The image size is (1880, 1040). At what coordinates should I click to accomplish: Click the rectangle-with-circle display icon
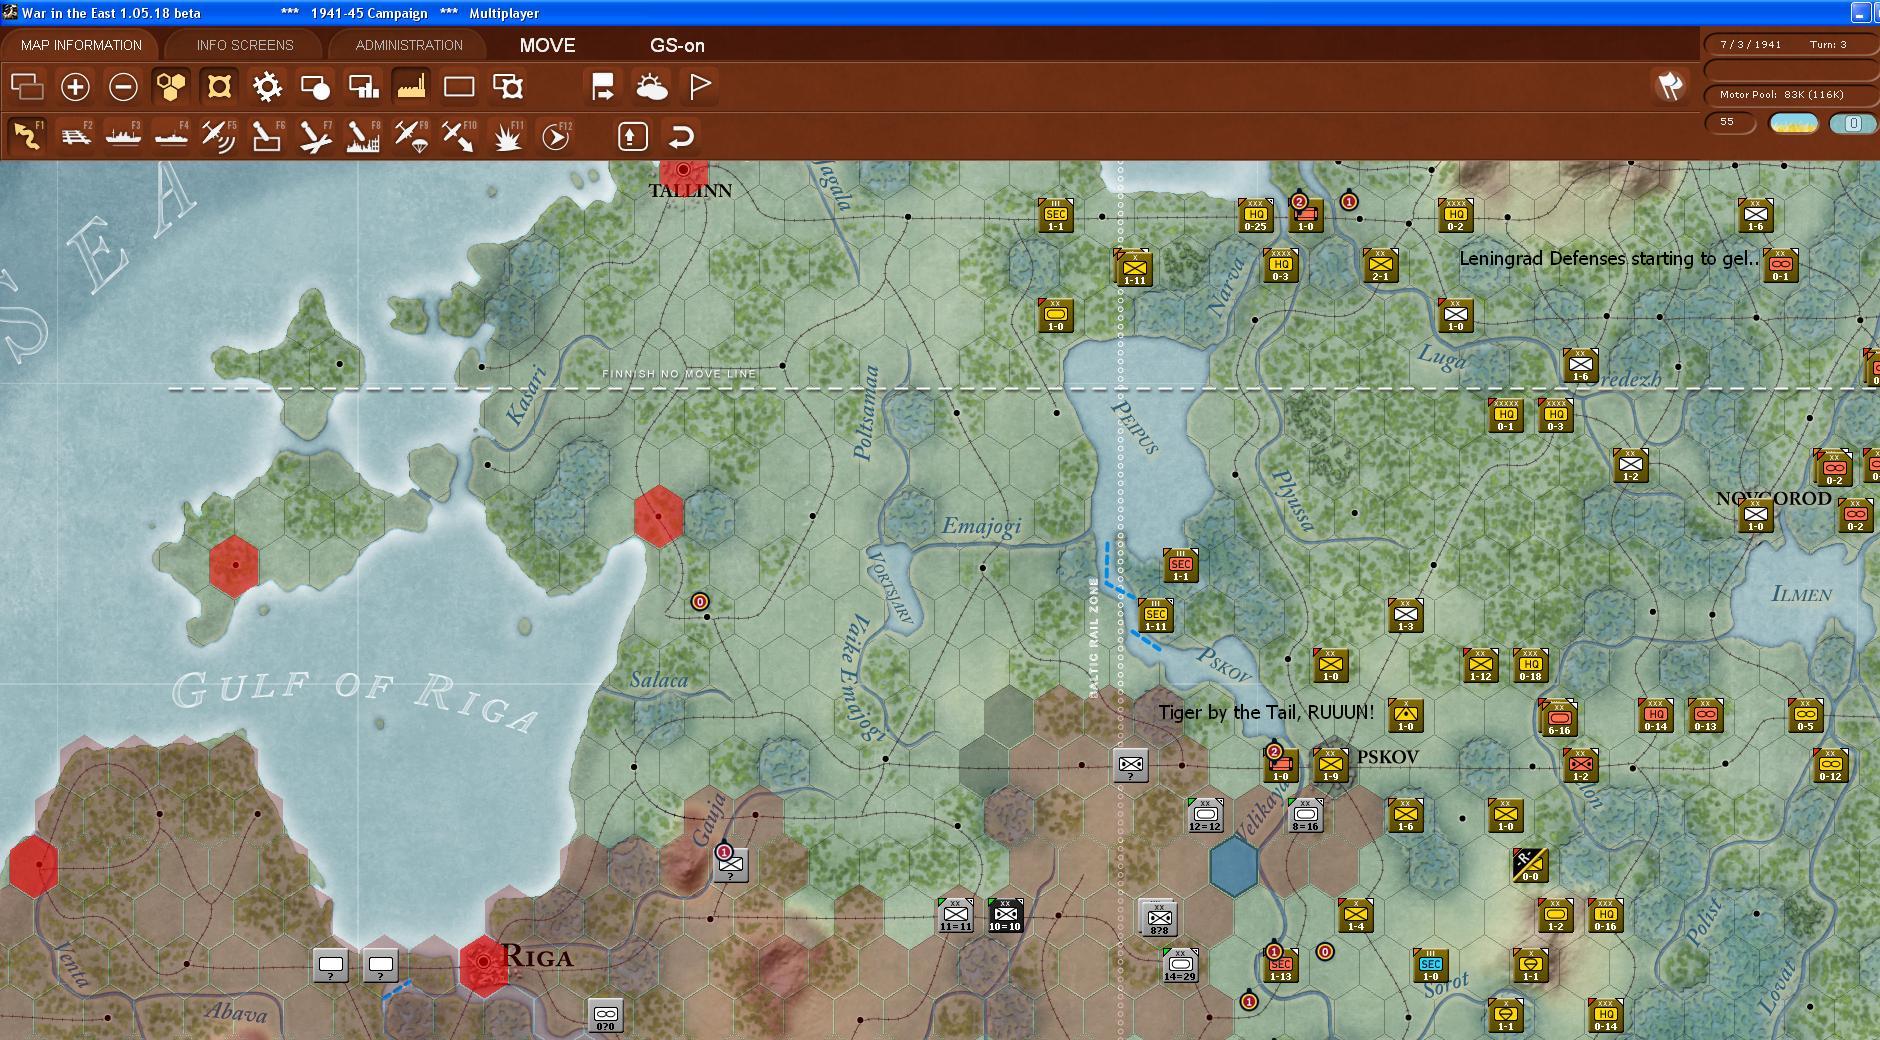tap(315, 87)
